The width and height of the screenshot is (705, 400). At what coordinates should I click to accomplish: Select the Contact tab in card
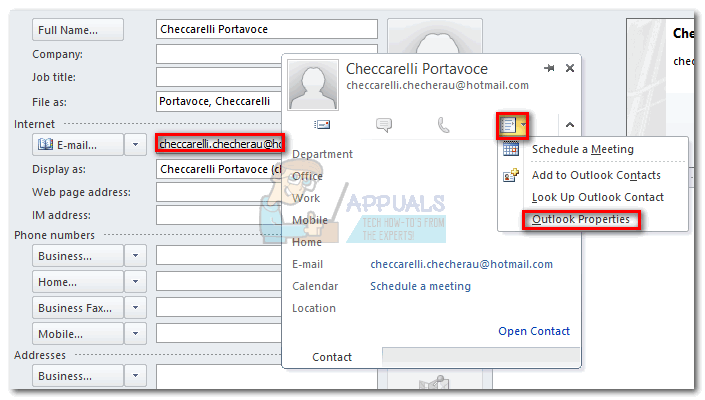pos(332,357)
